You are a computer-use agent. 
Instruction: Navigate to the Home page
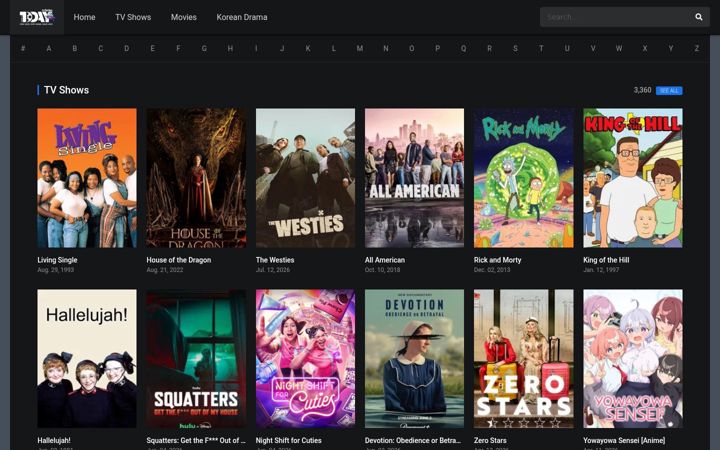(84, 17)
